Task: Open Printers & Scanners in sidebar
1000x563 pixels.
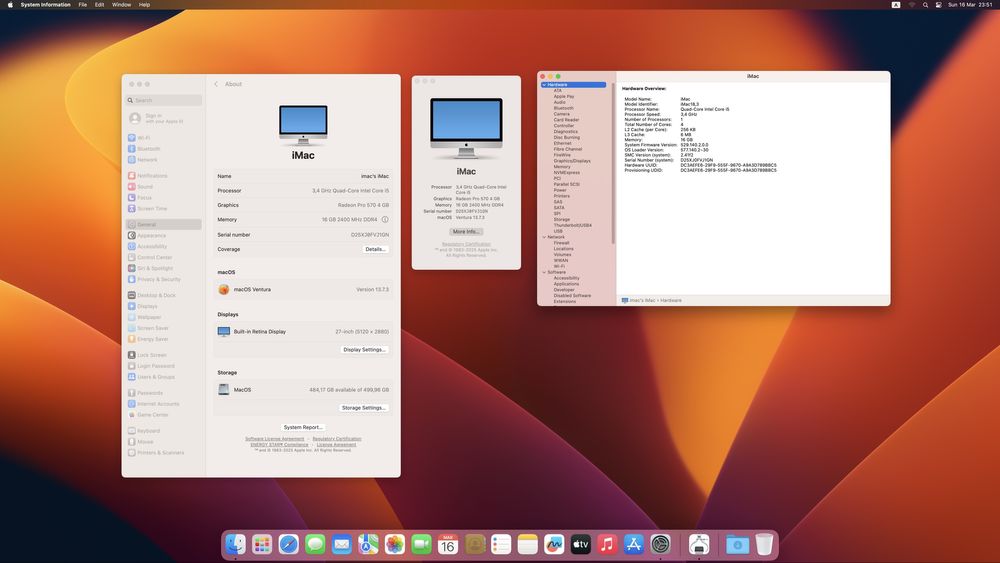Action: point(163,453)
